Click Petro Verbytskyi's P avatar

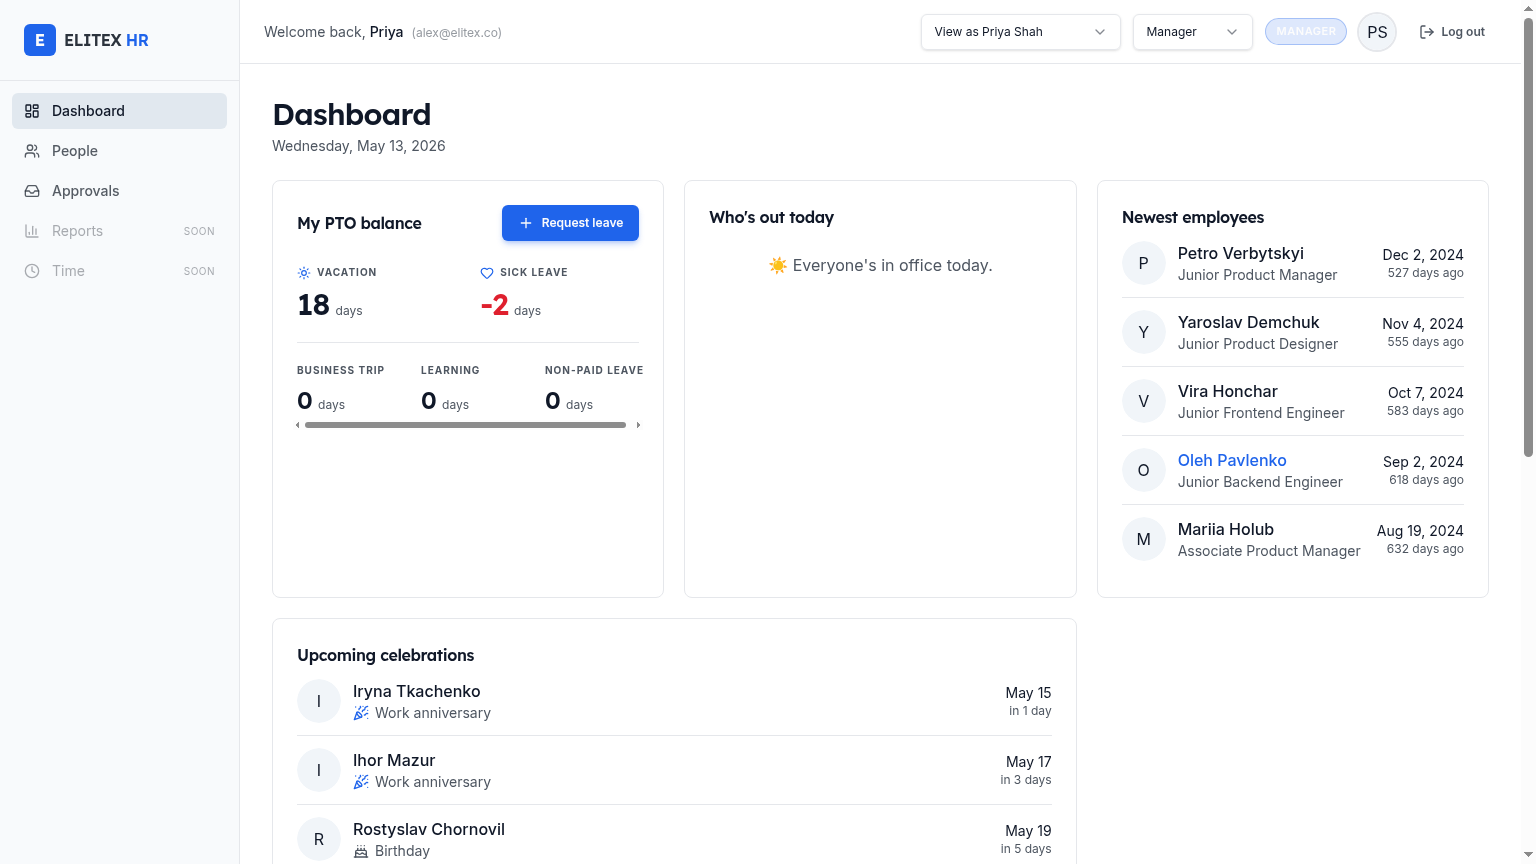[1143, 263]
